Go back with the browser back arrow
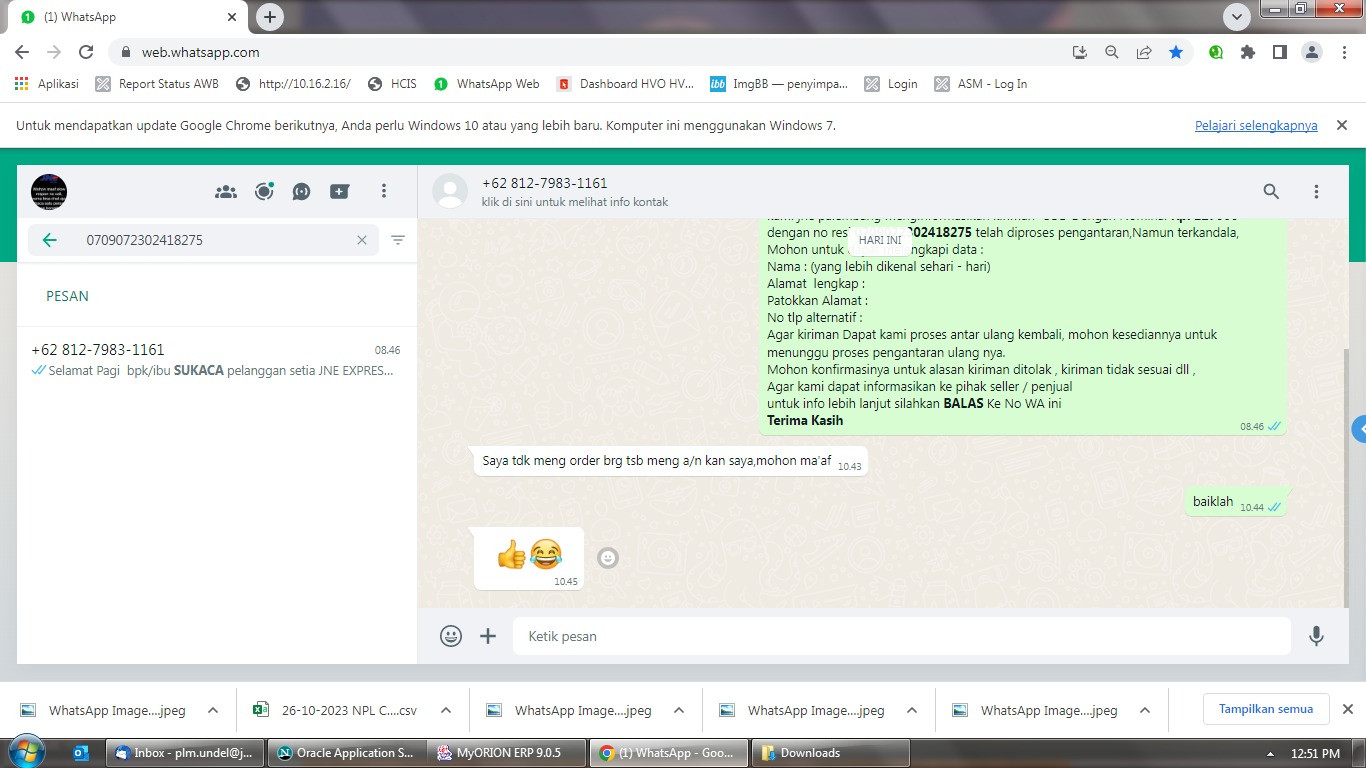This screenshot has height=768, width=1366. (x=22, y=52)
